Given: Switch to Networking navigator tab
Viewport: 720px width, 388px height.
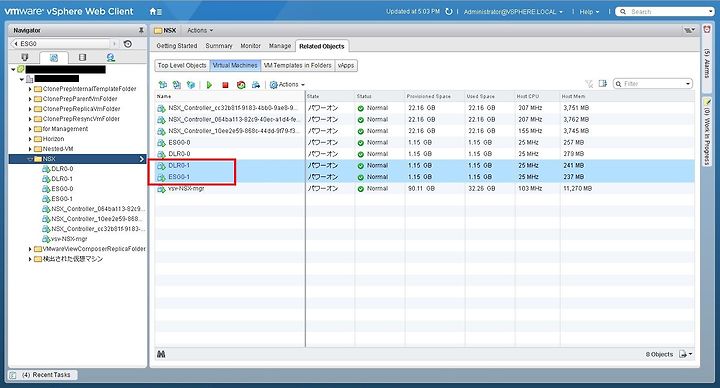Looking at the screenshot, I should [x=111, y=57].
